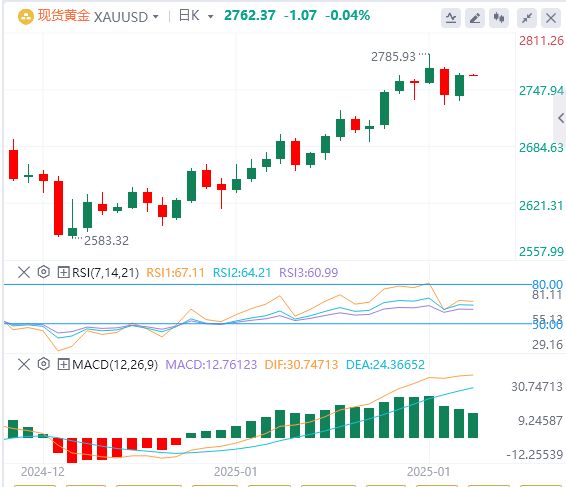Click the 2024-12 date axis label
This screenshot has width=566, height=487.
[43, 472]
